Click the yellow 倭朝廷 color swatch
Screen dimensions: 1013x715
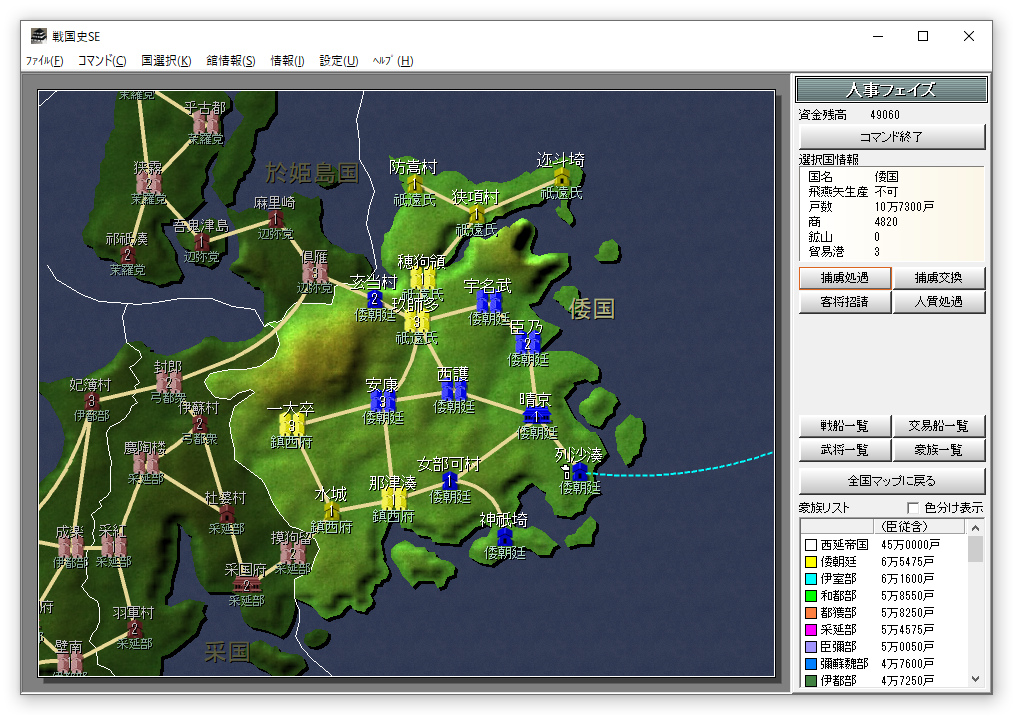810,563
